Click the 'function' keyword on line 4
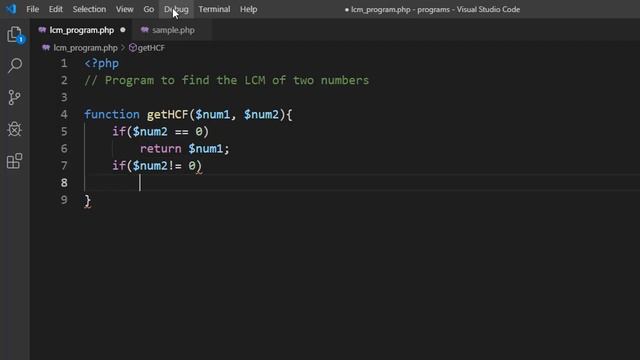 (112, 114)
